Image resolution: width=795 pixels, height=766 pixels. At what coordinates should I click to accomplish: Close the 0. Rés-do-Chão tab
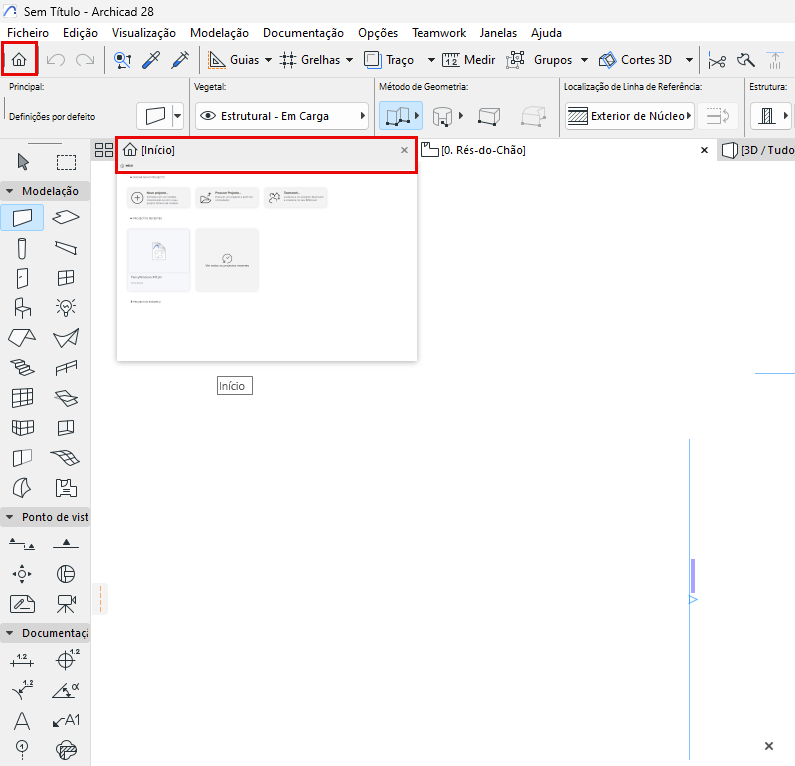click(704, 150)
